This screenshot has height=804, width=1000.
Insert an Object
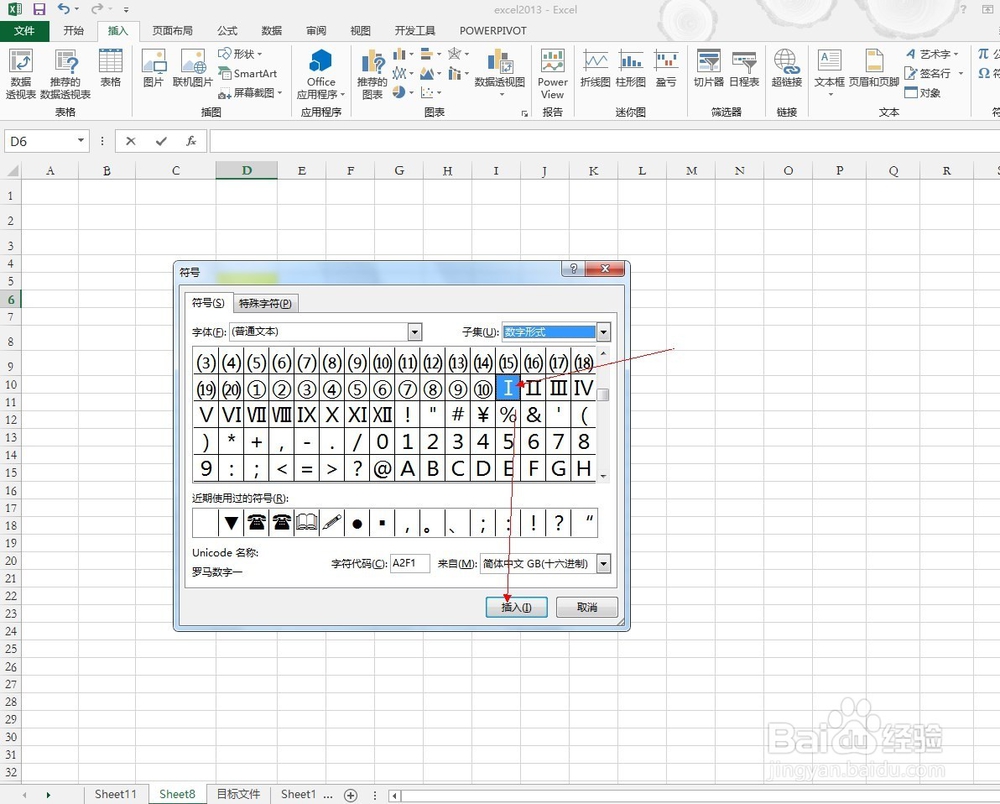coord(923,93)
